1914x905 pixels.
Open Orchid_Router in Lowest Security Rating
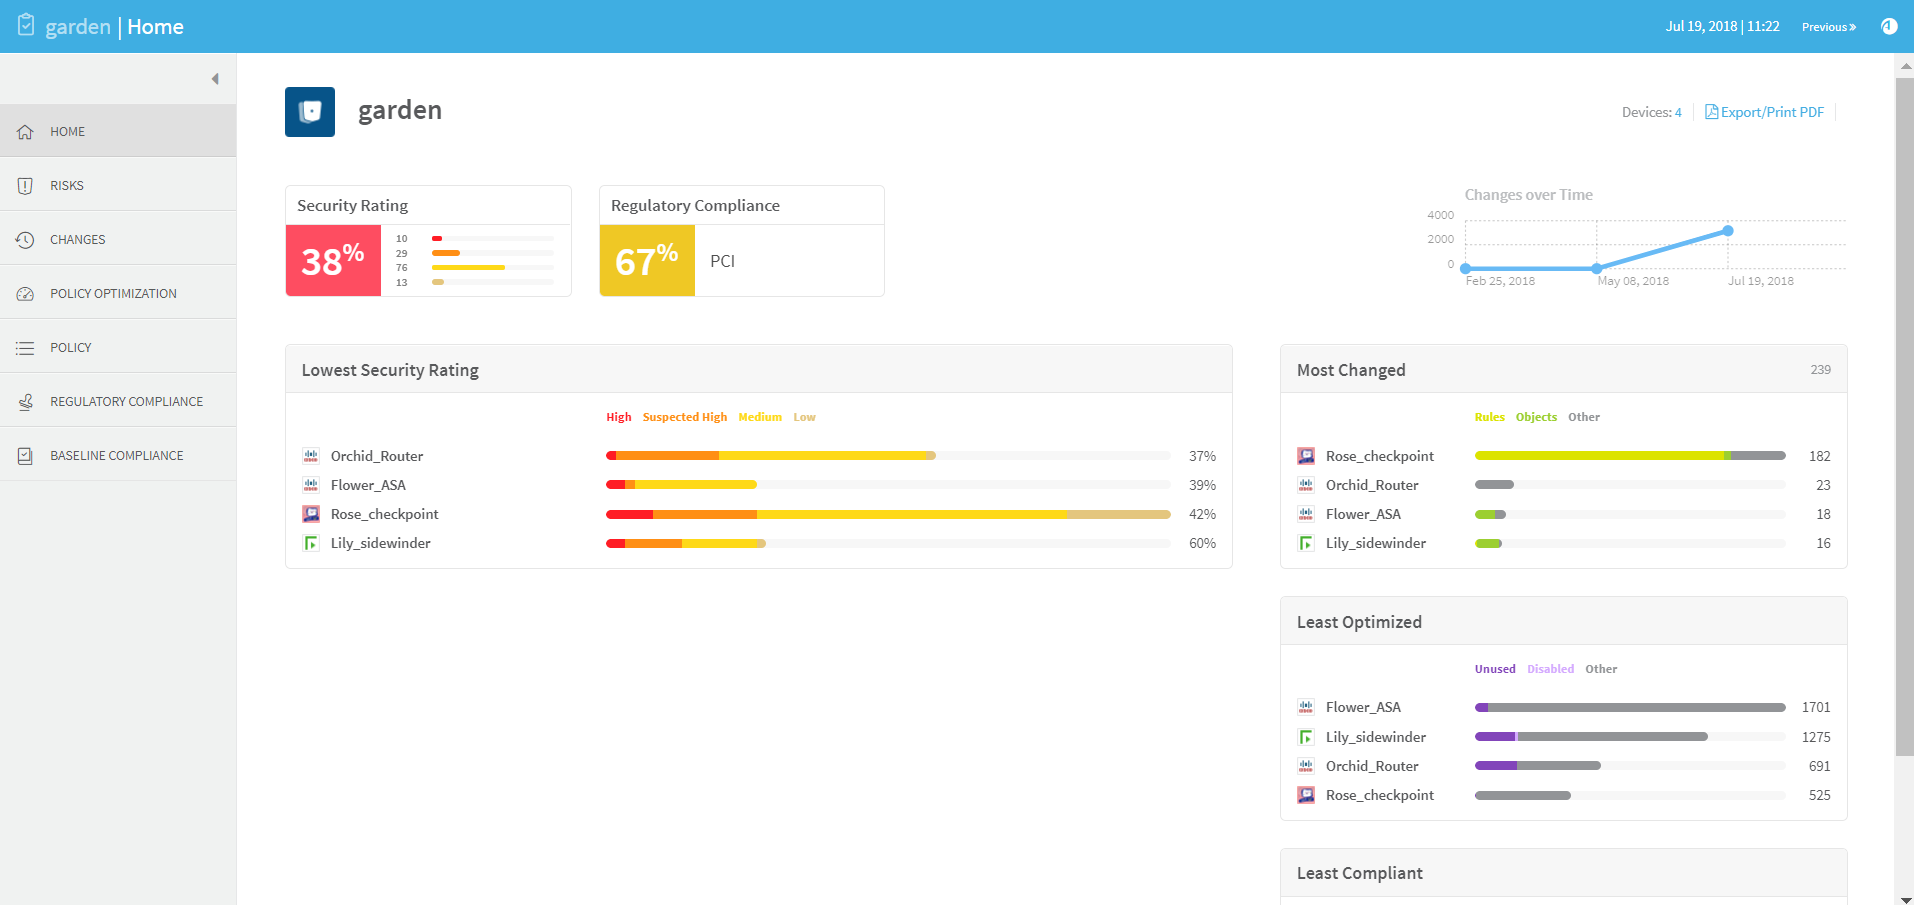point(376,456)
